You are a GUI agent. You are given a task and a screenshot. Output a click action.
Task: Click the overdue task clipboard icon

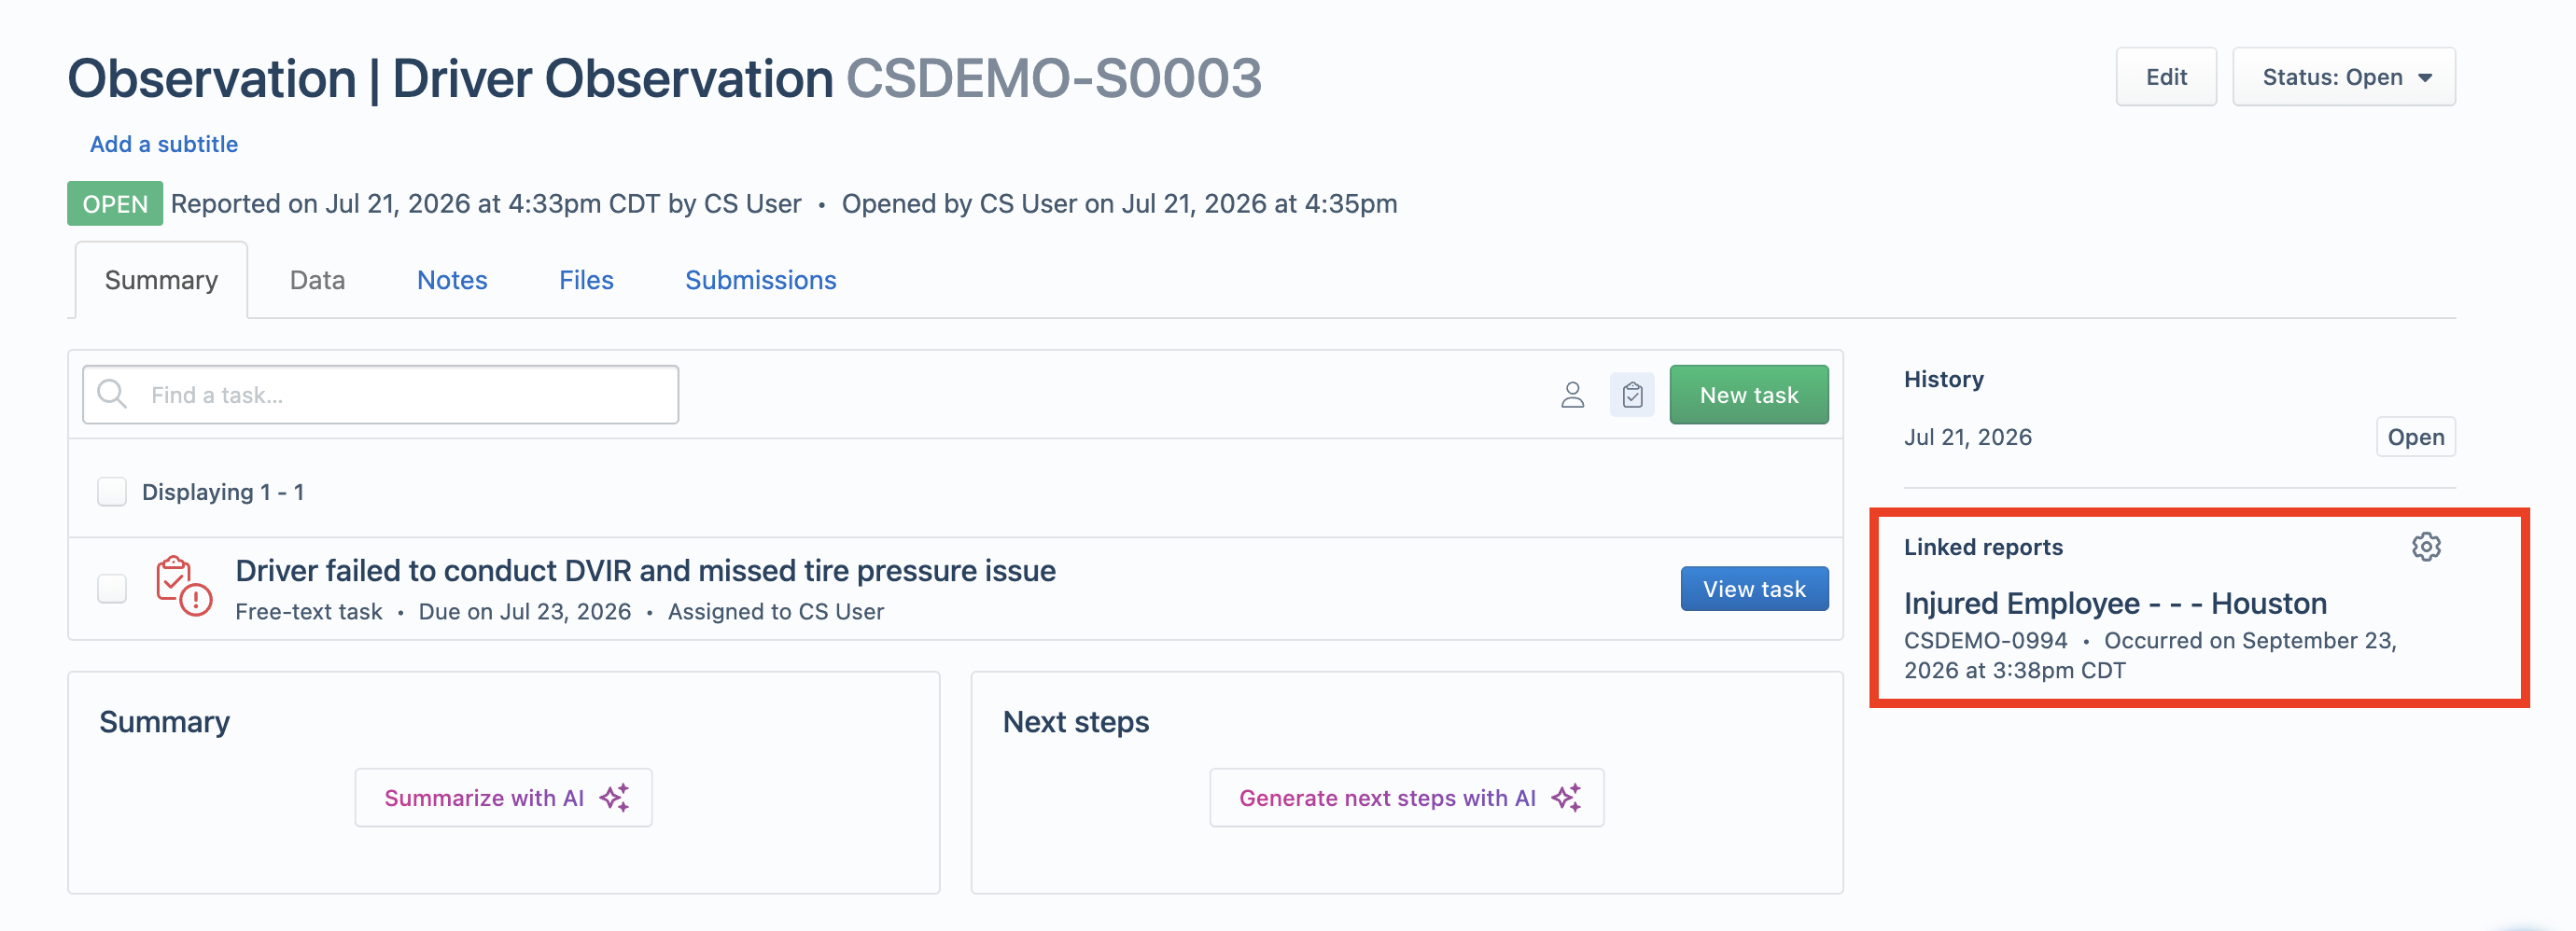pyautogui.click(x=183, y=587)
